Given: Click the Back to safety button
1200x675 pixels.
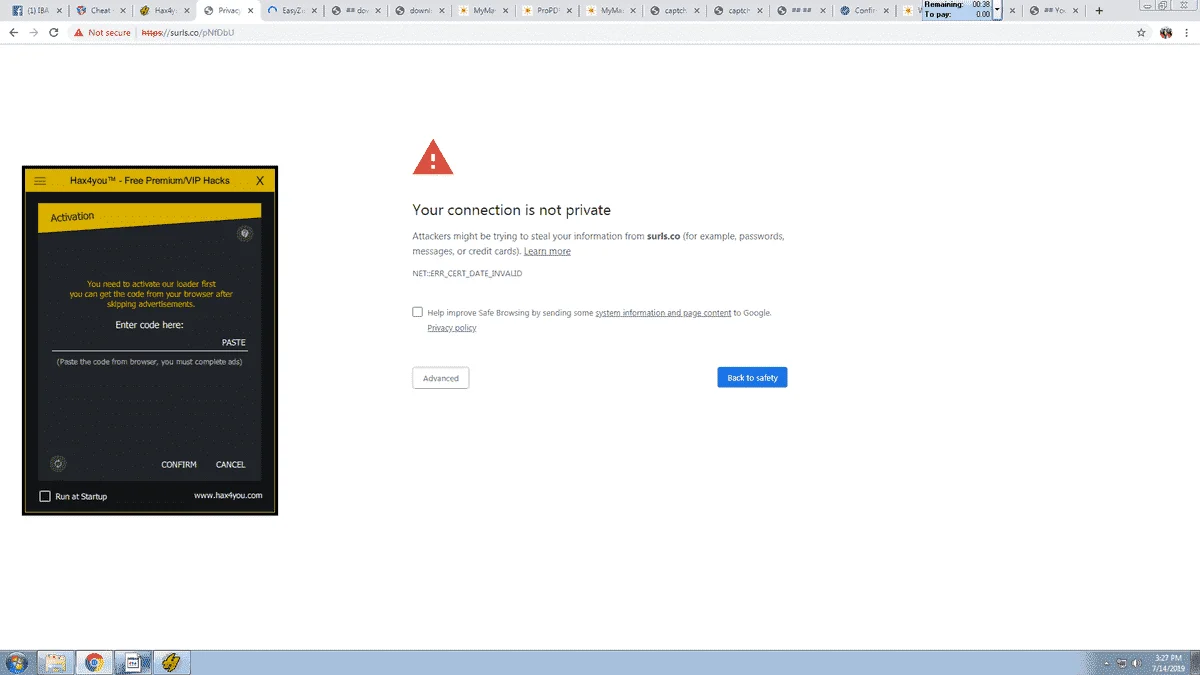Looking at the screenshot, I should (x=752, y=378).
